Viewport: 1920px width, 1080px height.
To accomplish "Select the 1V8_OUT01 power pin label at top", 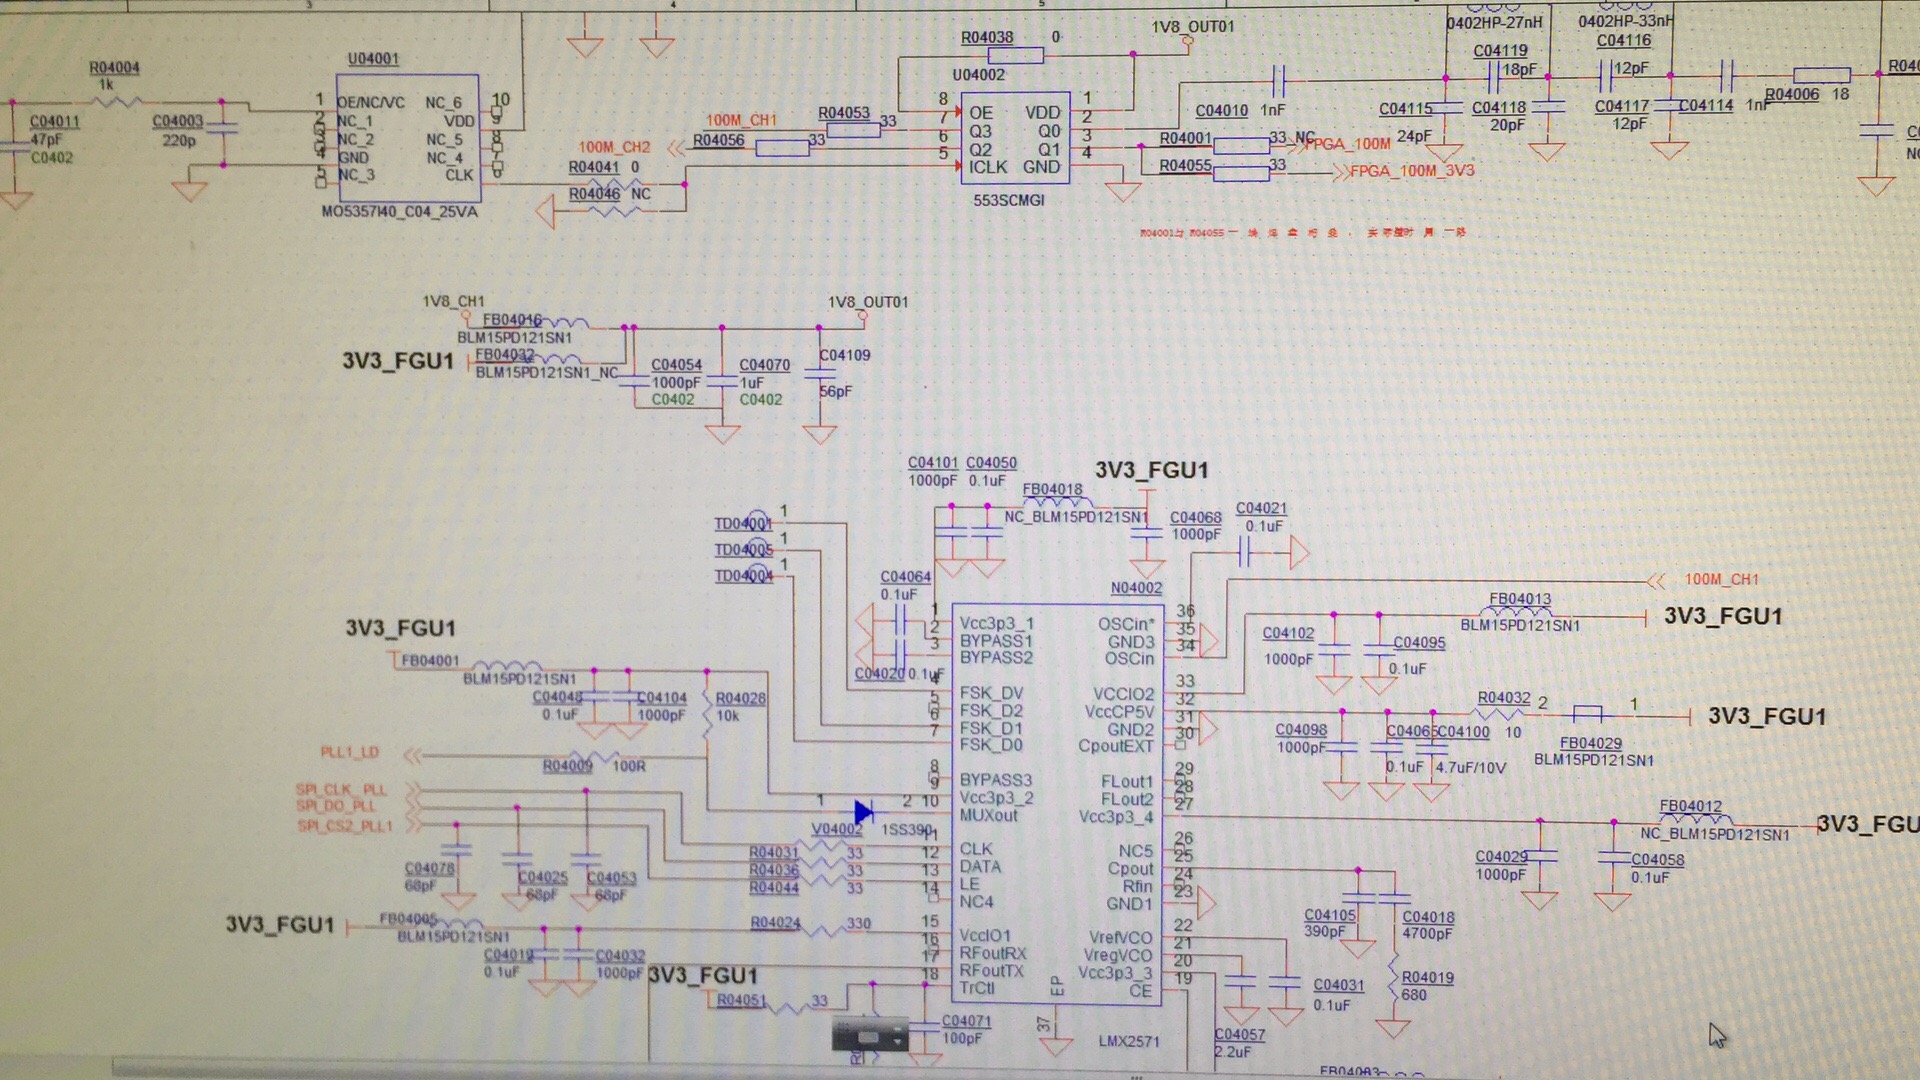I will [x=1192, y=27].
